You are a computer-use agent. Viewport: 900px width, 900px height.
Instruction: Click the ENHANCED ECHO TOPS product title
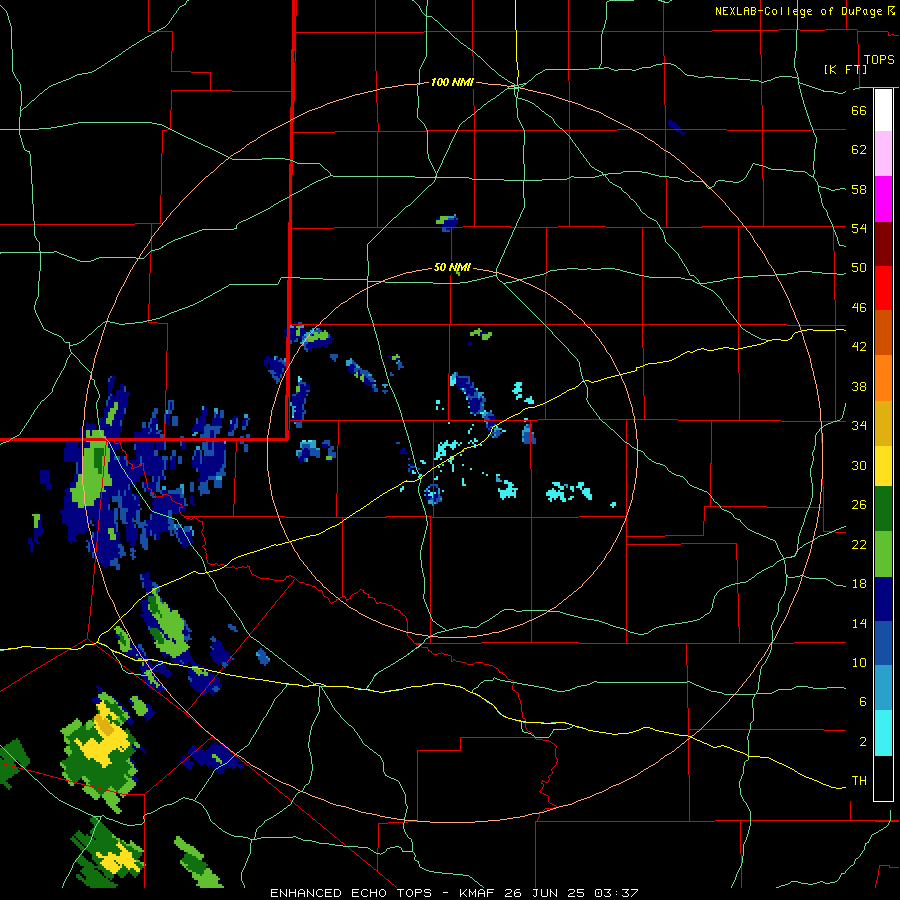(351, 893)
